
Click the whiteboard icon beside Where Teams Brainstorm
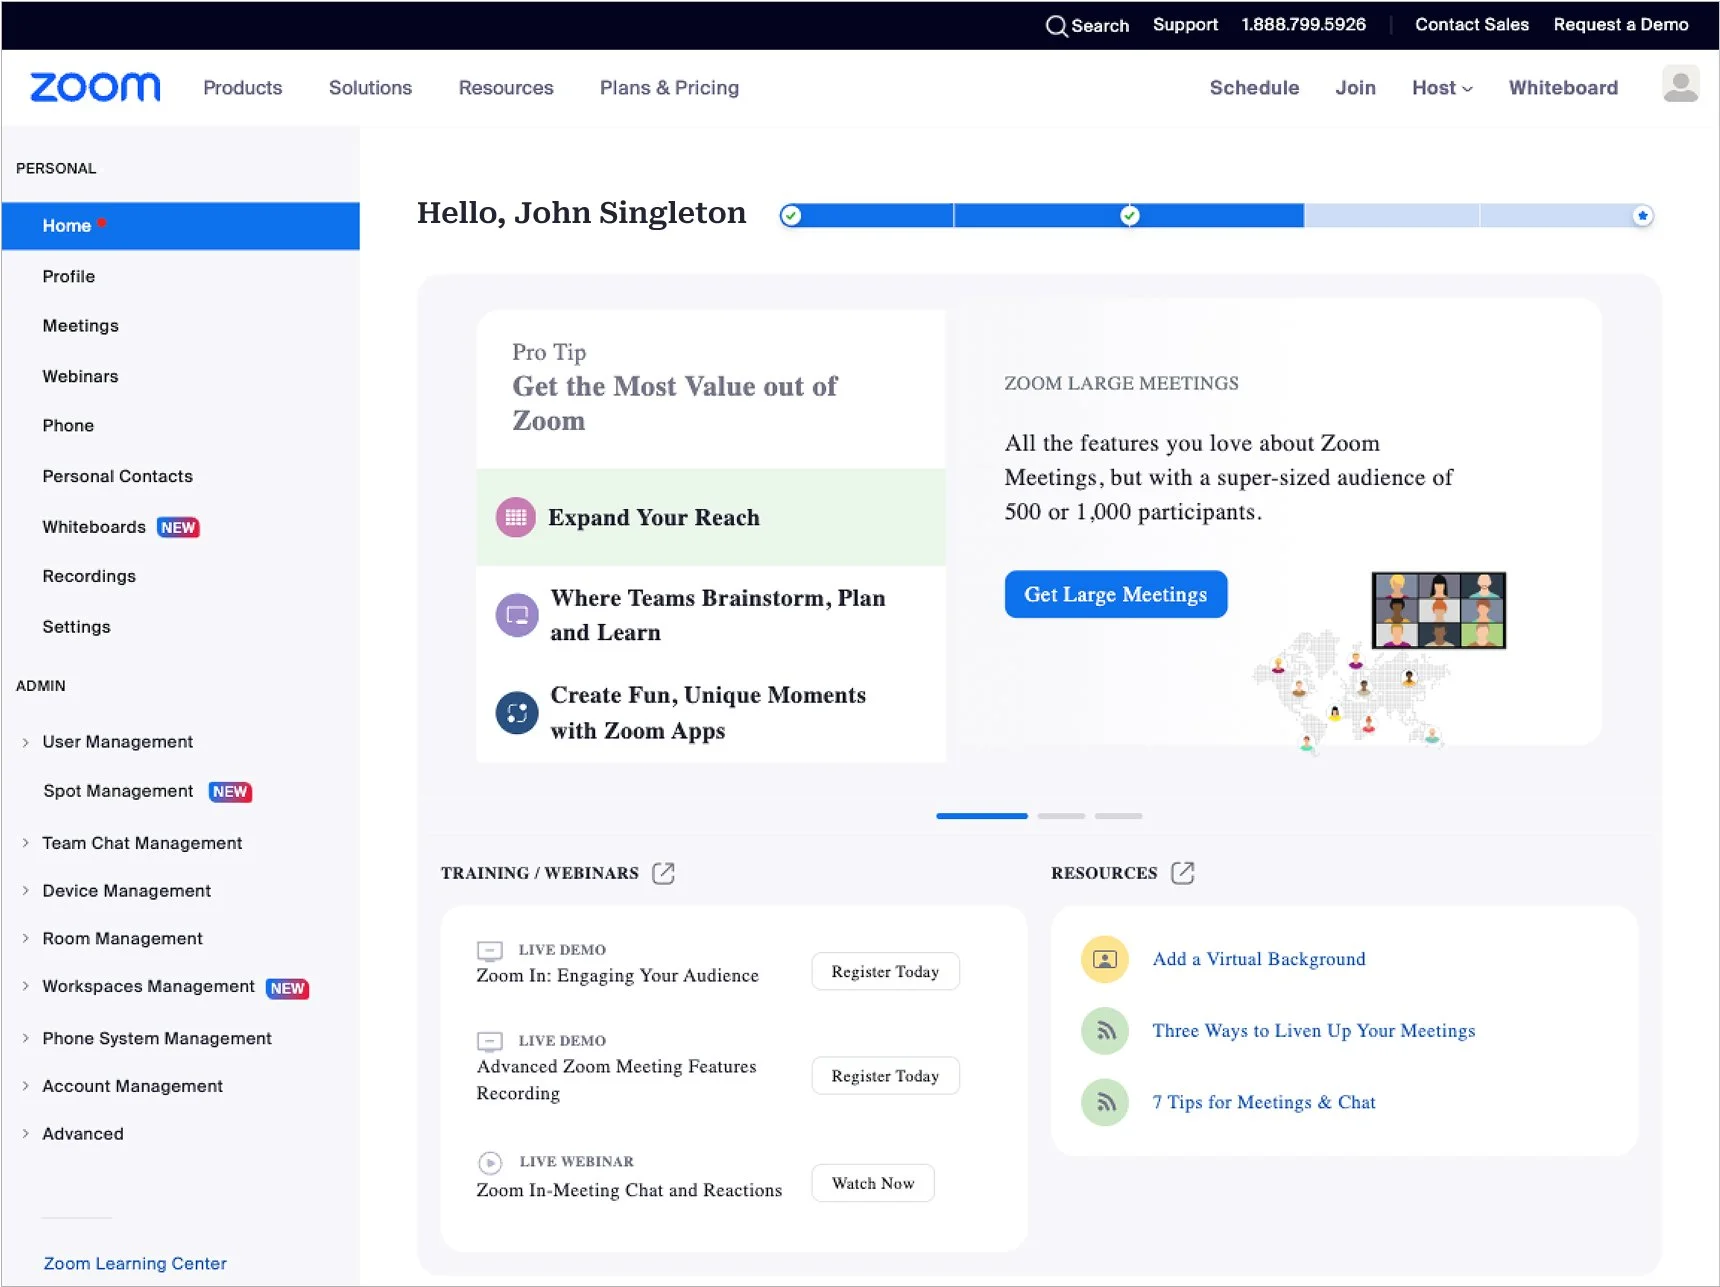tap(517, 615)
